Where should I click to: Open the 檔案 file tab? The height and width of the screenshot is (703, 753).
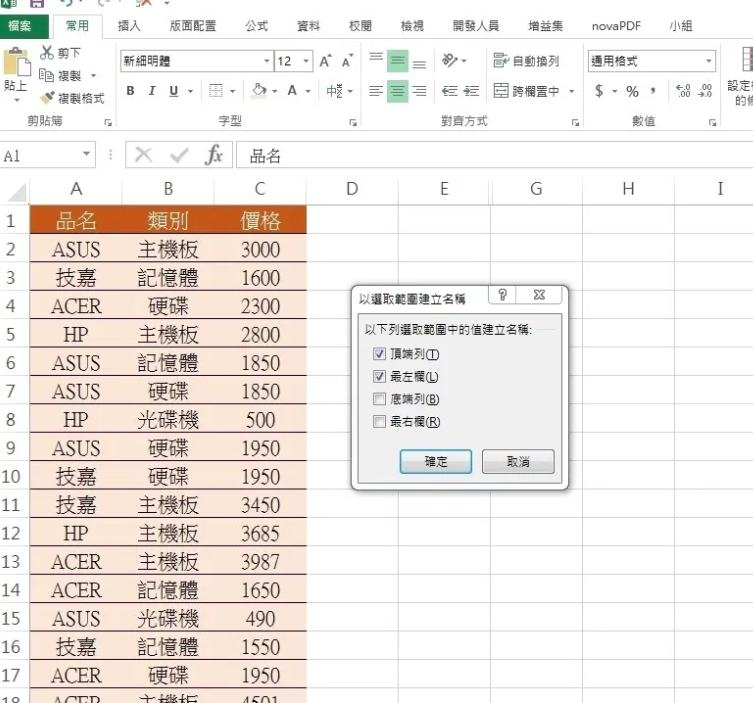[20, 26]
